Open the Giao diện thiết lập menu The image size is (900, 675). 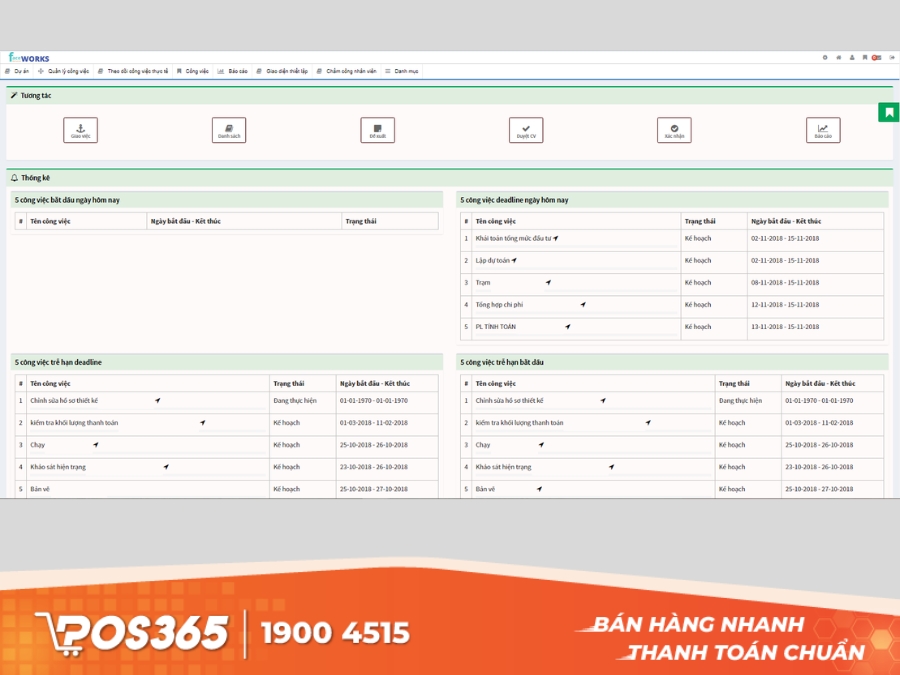click(x=282, y=72)
